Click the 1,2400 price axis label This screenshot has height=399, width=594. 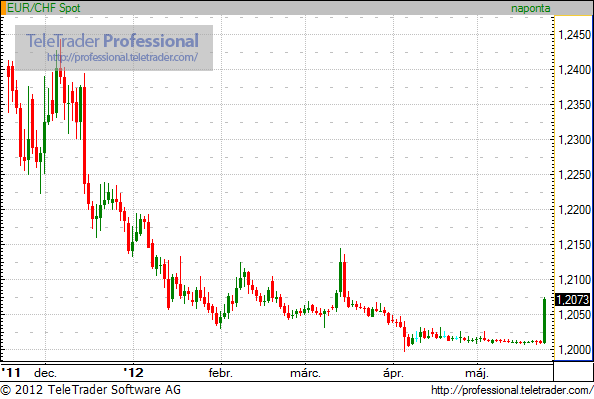point(575,70)
